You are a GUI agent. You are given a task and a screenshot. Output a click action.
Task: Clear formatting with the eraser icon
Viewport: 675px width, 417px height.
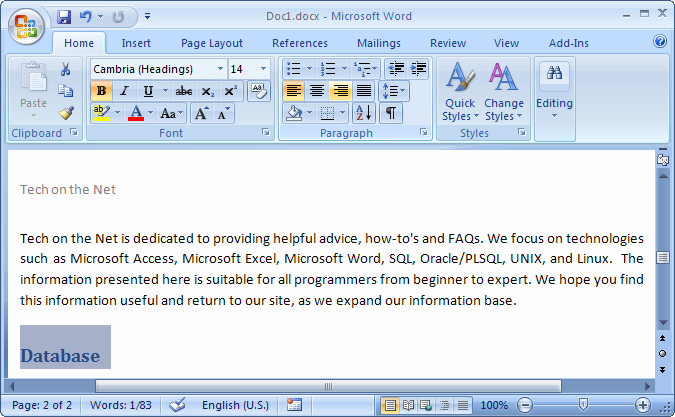coord(259,91)
